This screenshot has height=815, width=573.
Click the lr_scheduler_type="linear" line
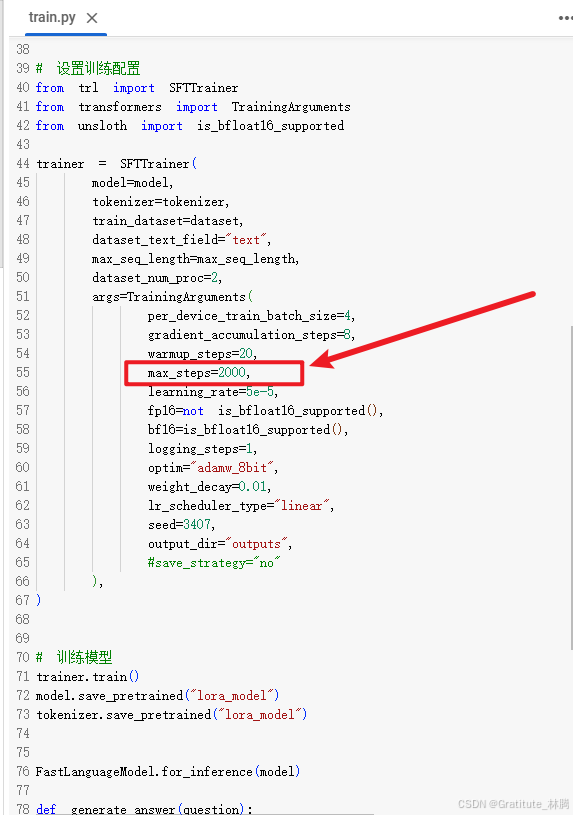click(x=241, y=506)
